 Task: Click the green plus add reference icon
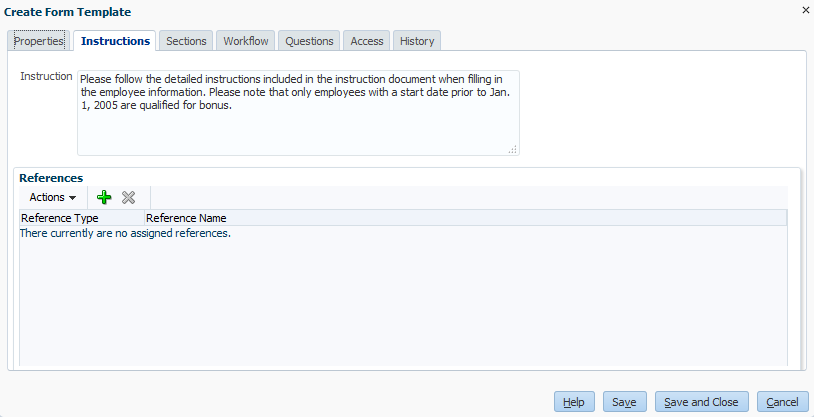104,198
